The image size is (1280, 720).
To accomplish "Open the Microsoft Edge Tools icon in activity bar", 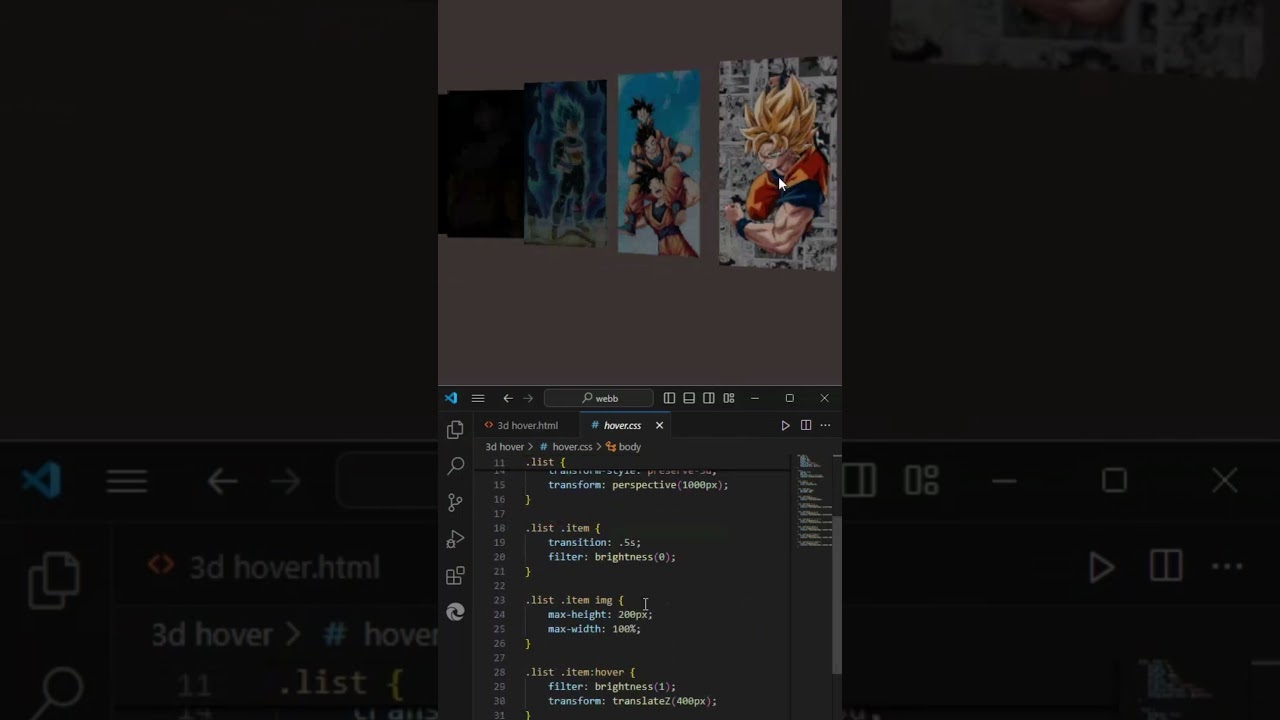I will 455,612.
